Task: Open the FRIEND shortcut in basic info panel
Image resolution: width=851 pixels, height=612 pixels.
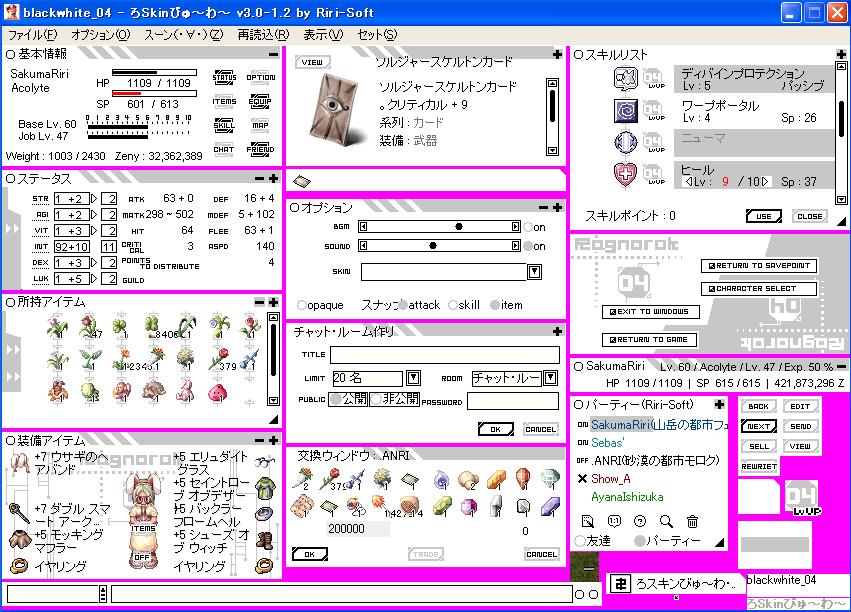Action: 260,149
